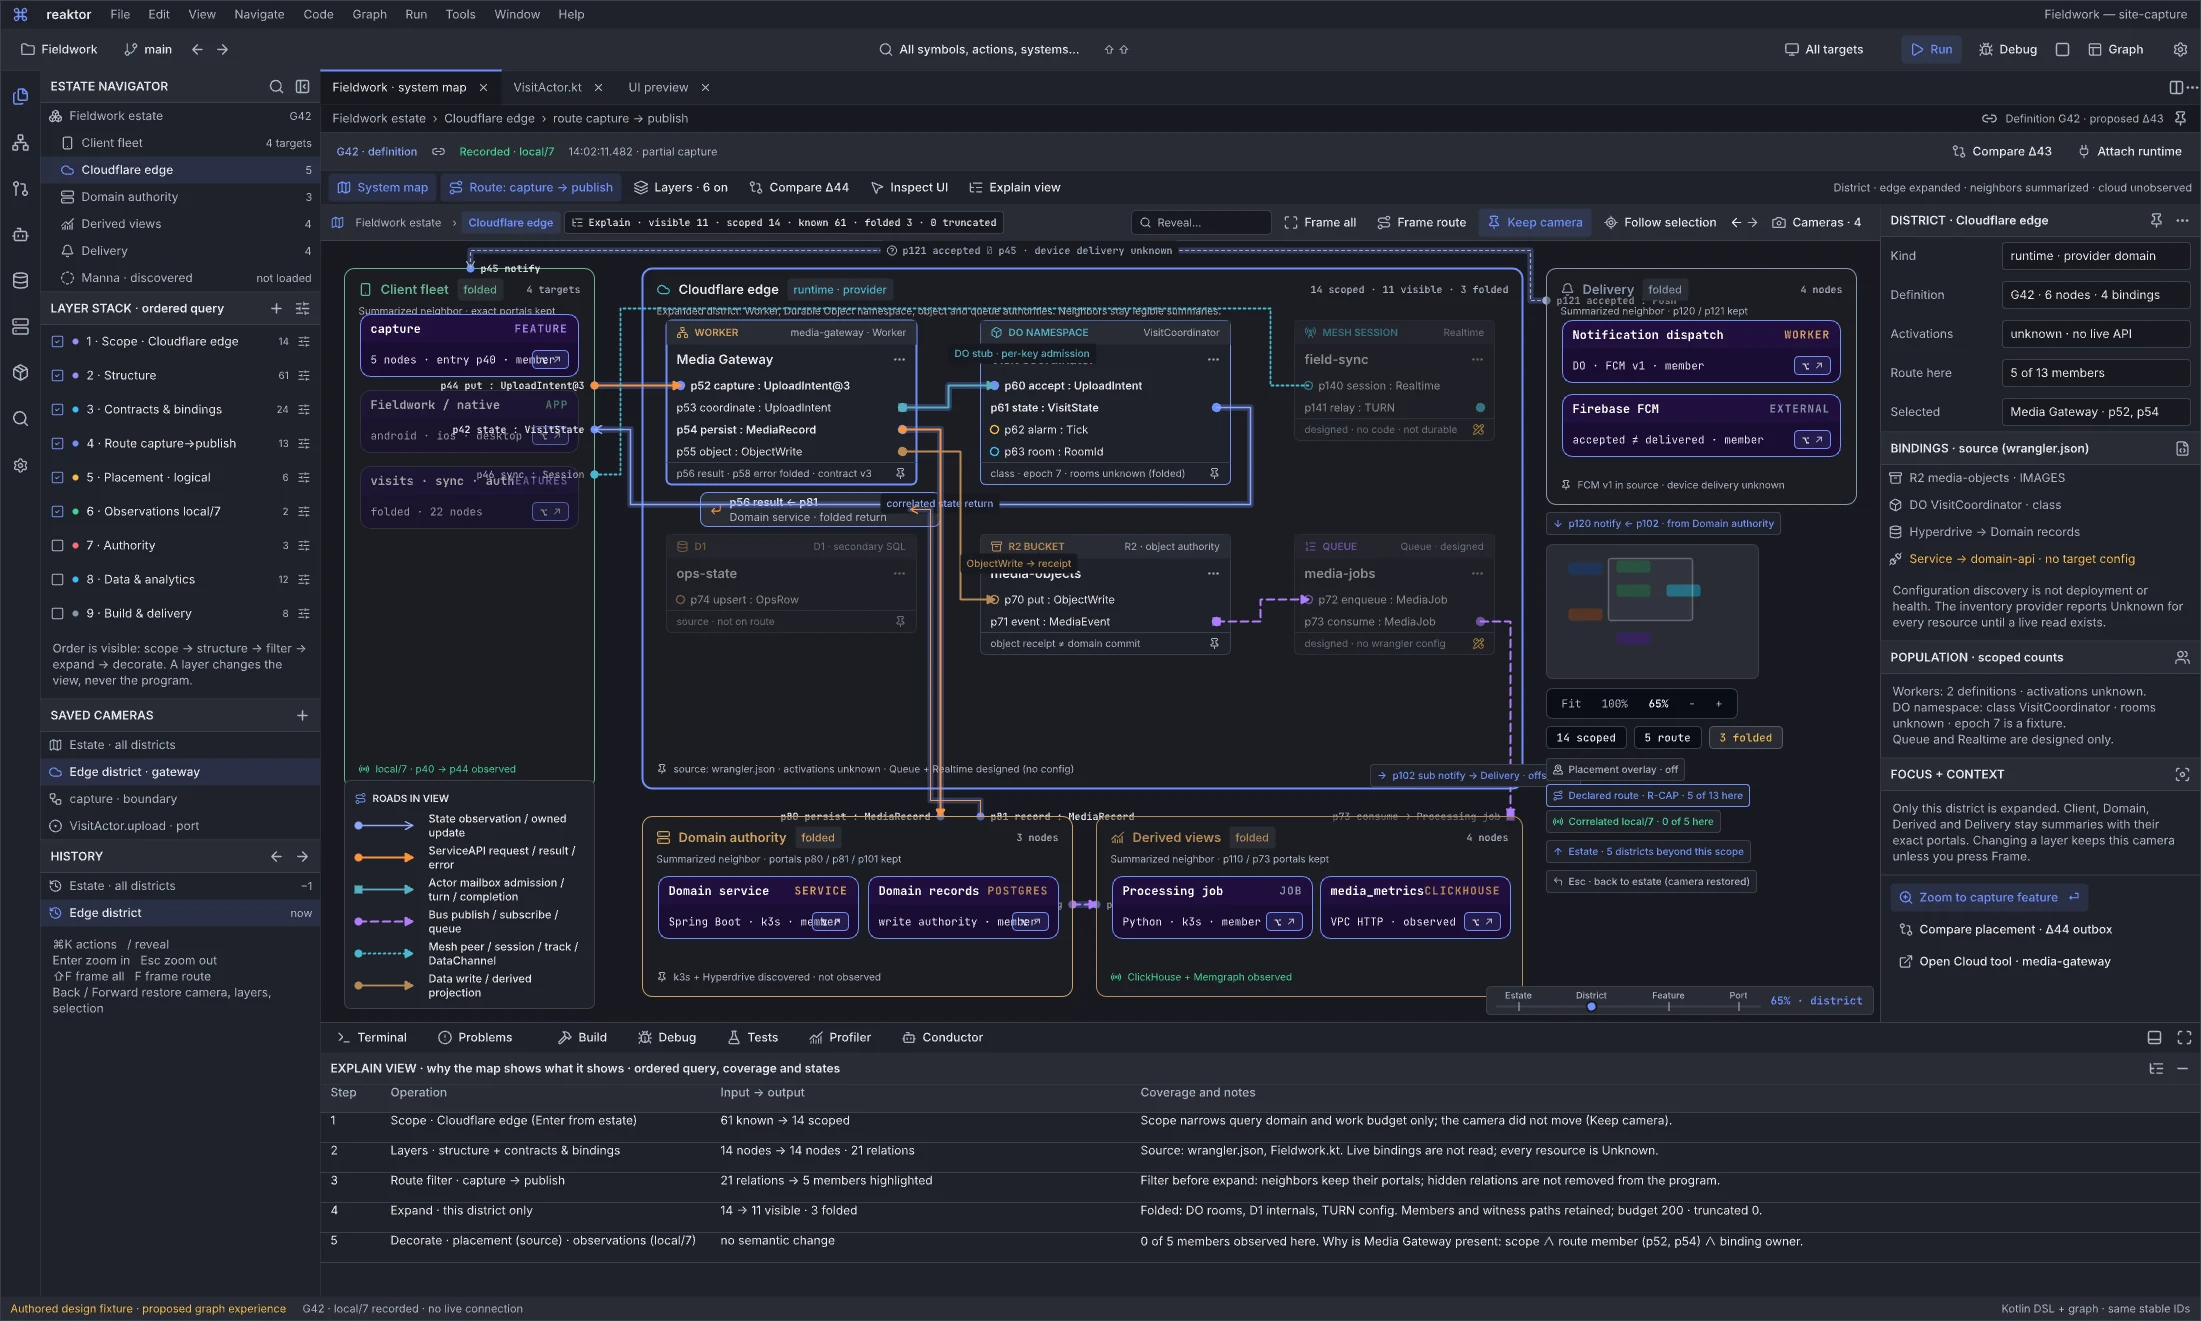Focus the Focus + Context target icon
This screenshot has width=2201, height=1321.
coord(2182,774)
